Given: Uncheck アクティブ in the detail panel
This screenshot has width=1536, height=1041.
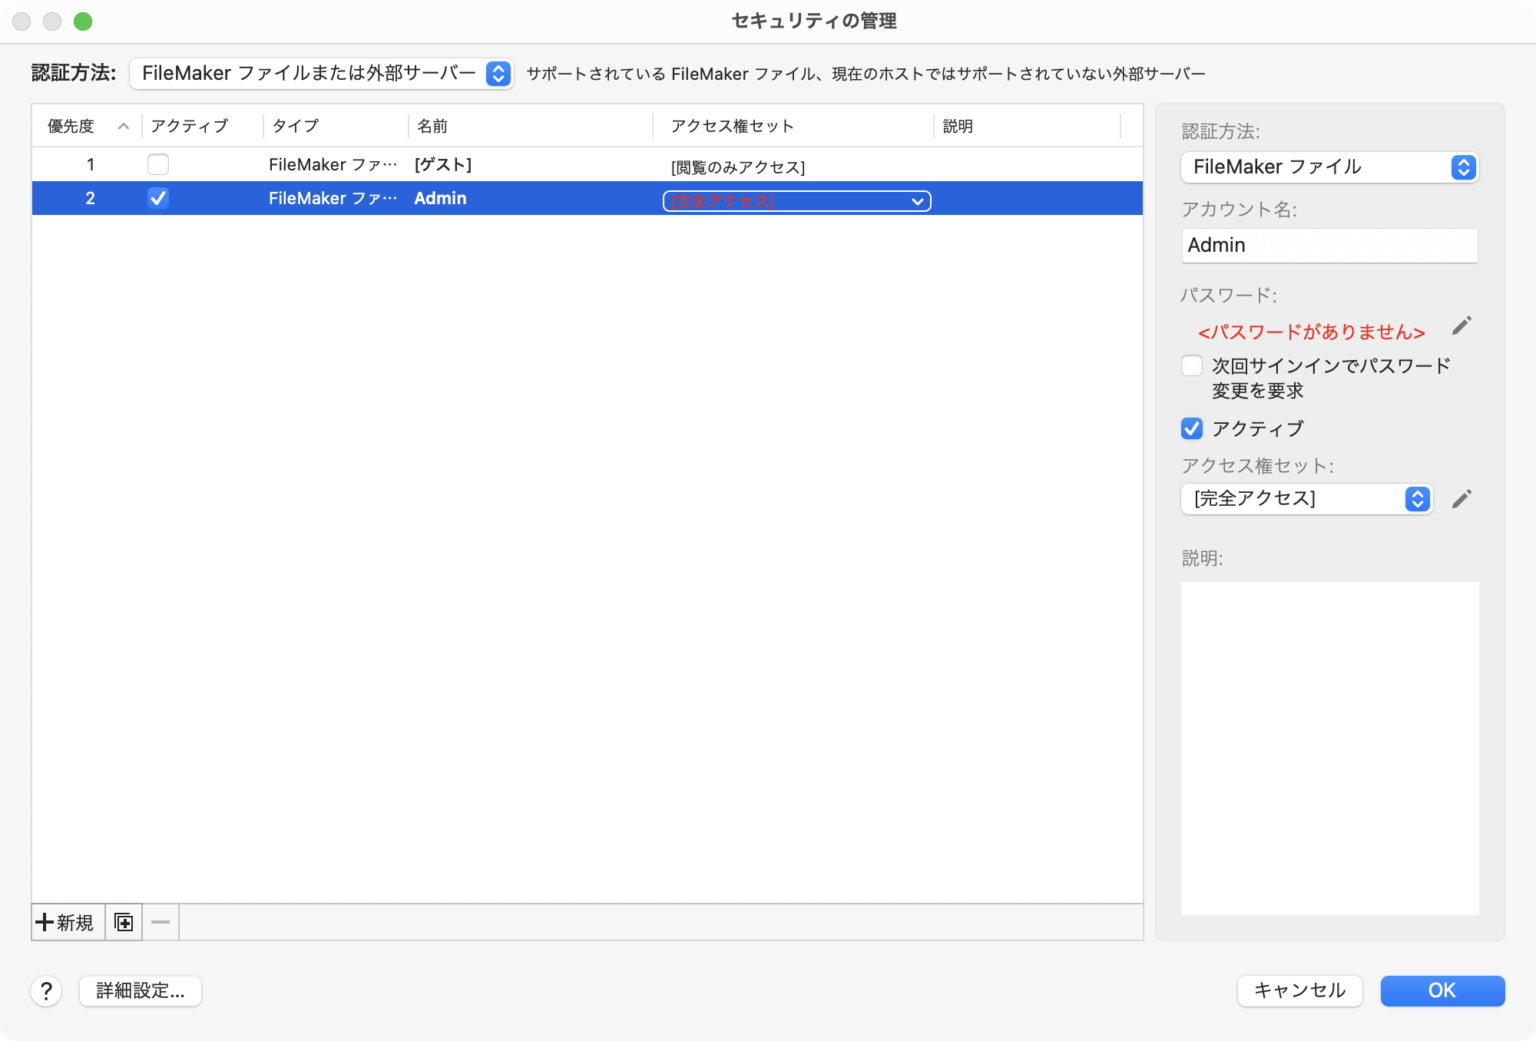Looking at the screenshot, I should point(1191,428).
